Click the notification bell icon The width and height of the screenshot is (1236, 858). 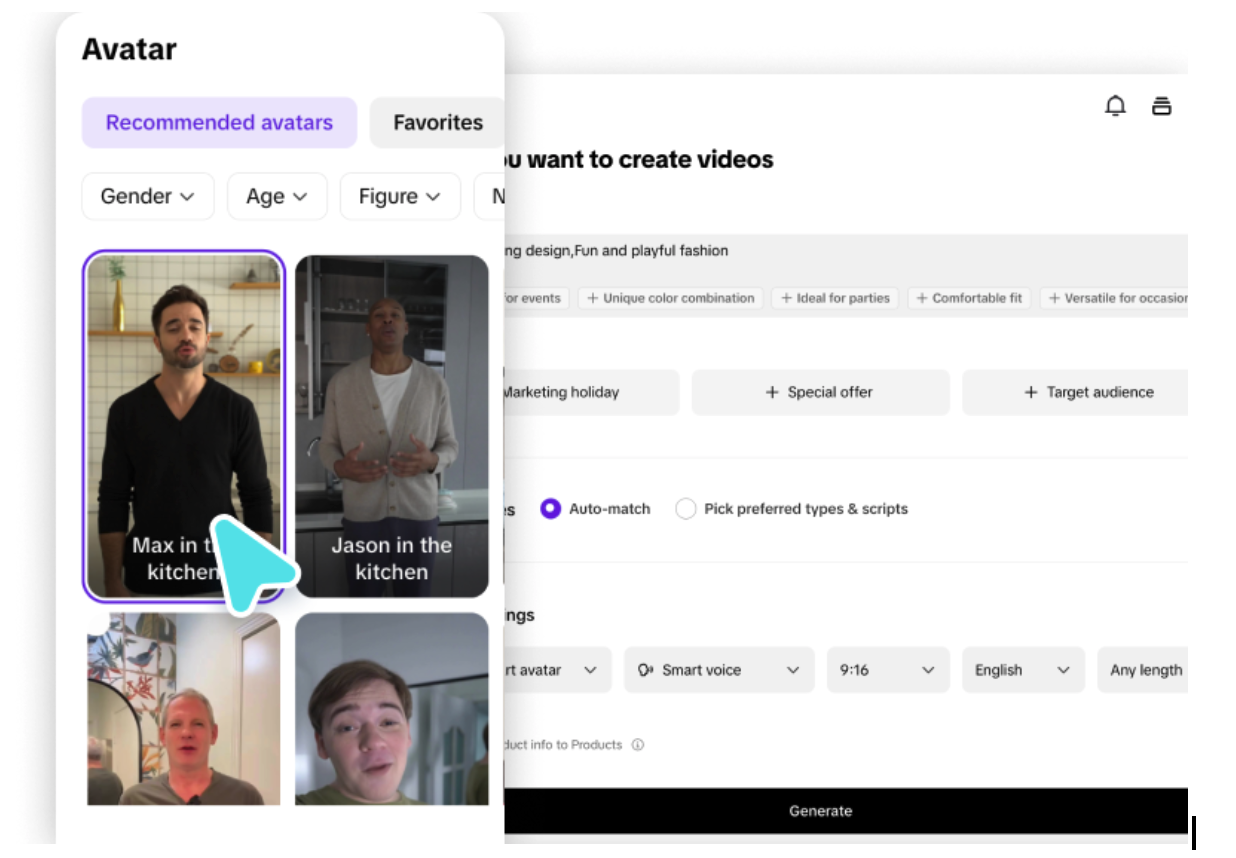[1115, 106]
